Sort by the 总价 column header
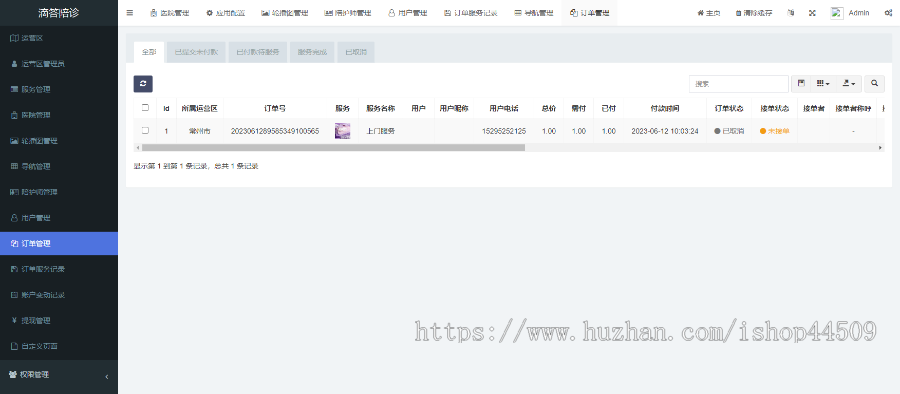This screenshot has width=900, height=394. [x=549, y=108]
